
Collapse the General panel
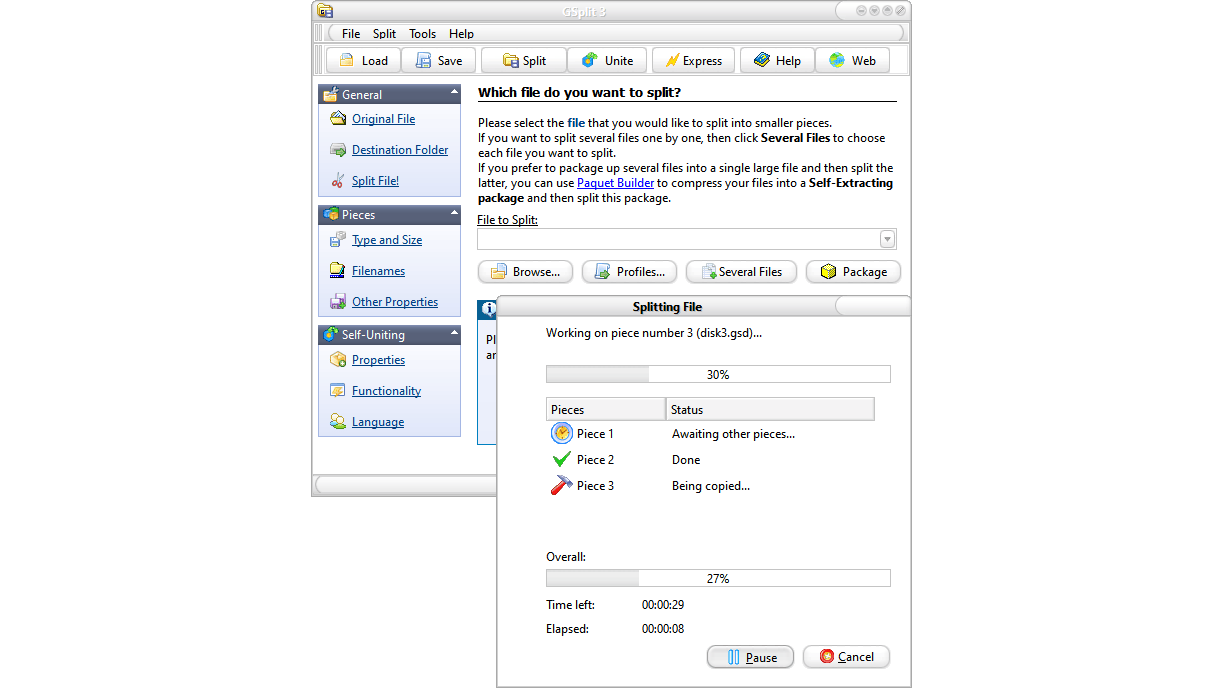pyautogui.click(x=454, y=92)
